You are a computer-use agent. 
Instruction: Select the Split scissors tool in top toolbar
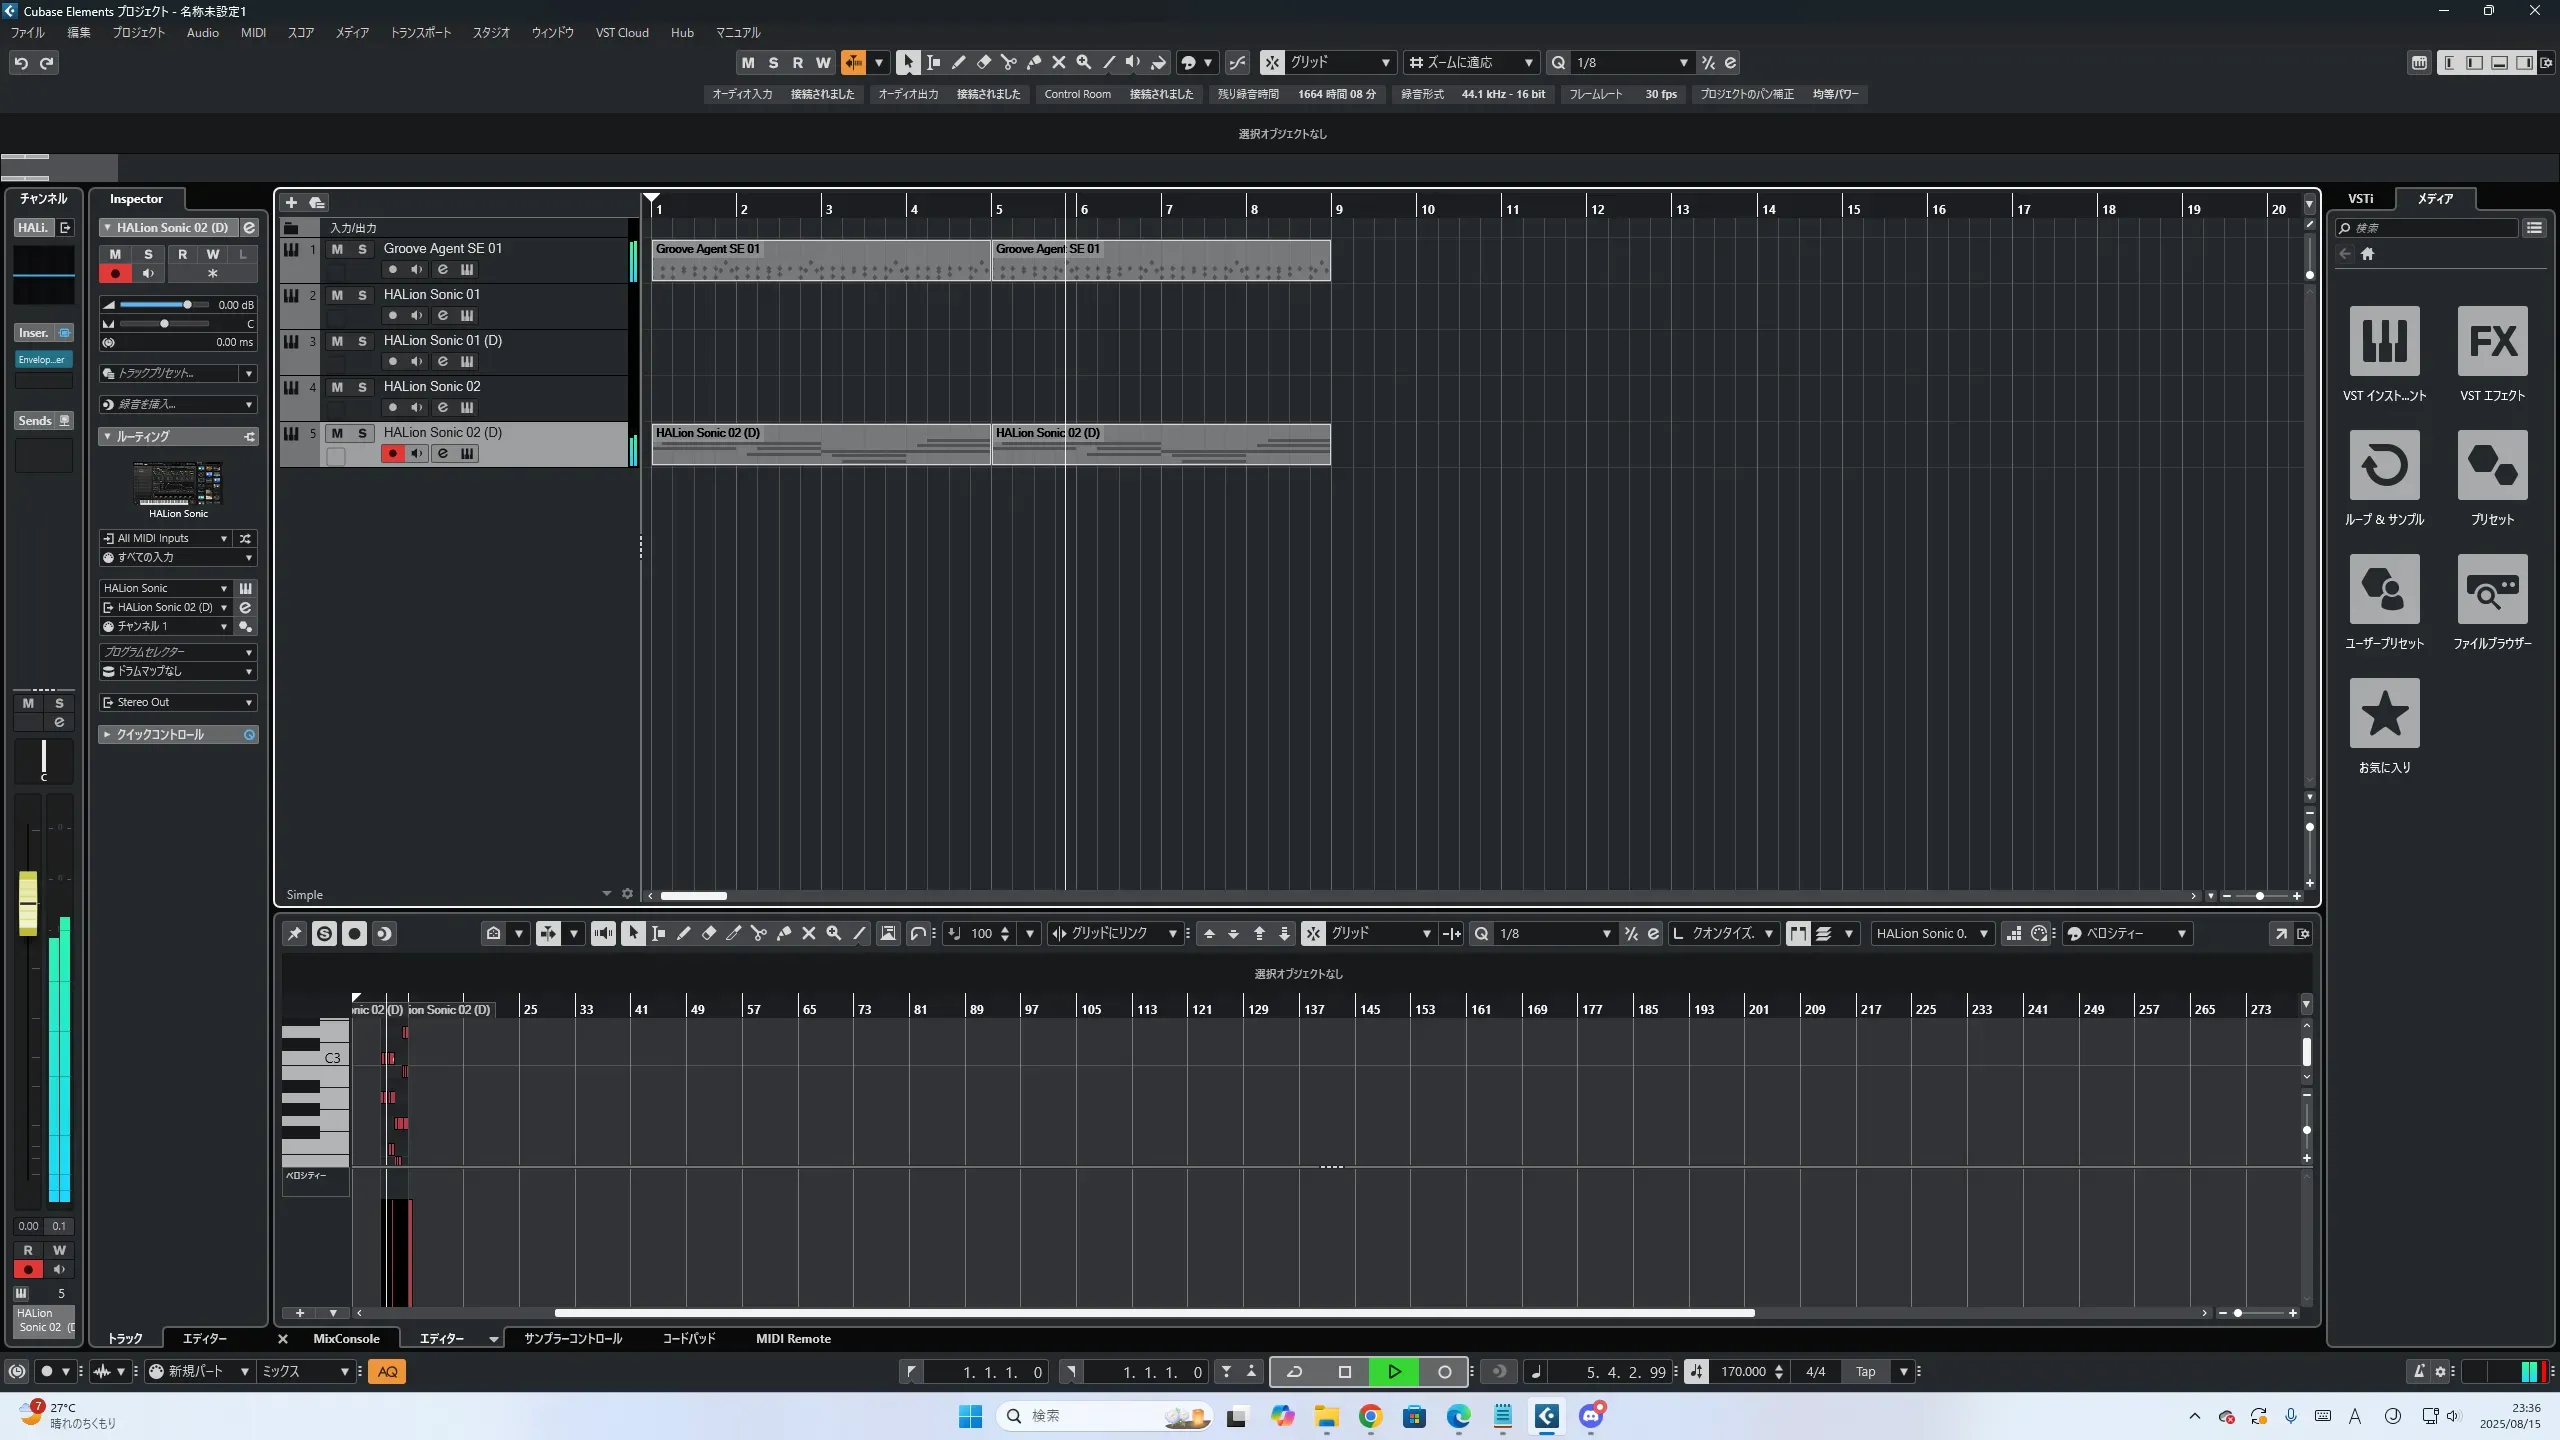[1008, 63]
